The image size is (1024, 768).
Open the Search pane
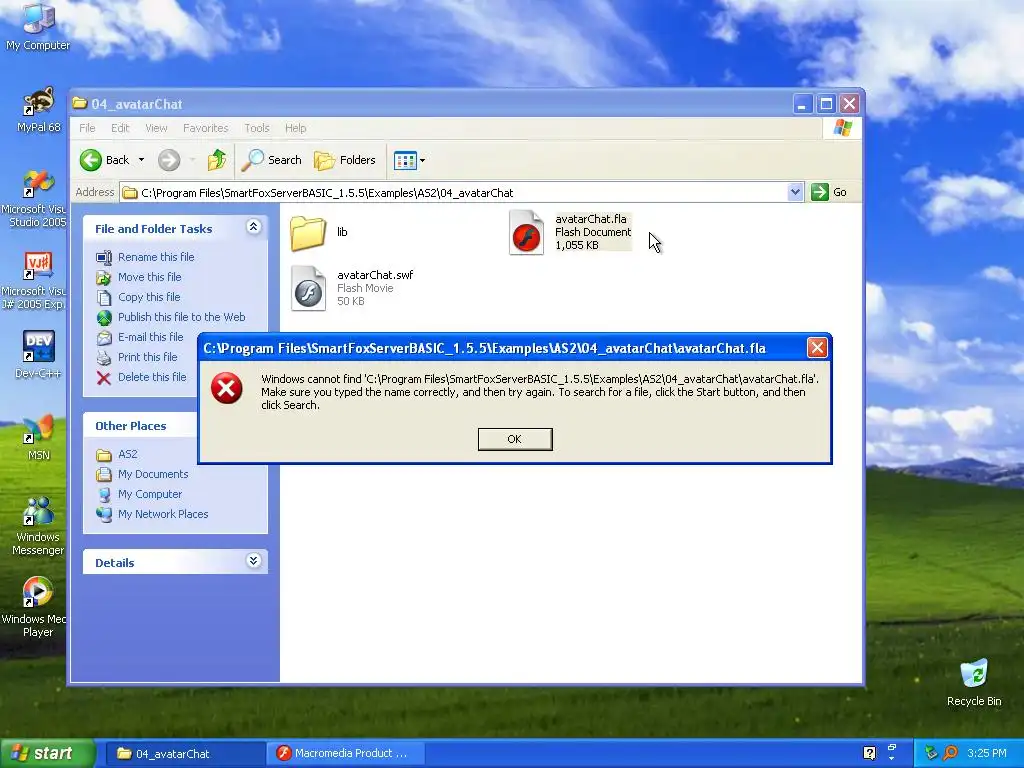click(x=272, y=160)
